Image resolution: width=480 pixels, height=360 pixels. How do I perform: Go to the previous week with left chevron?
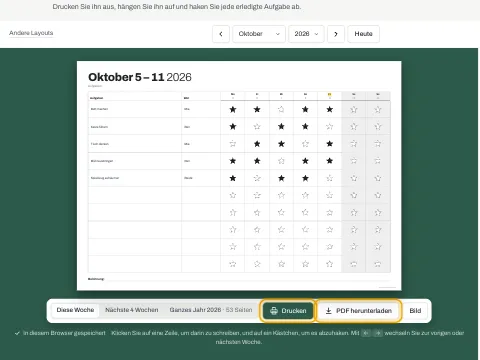click(221, 34)
